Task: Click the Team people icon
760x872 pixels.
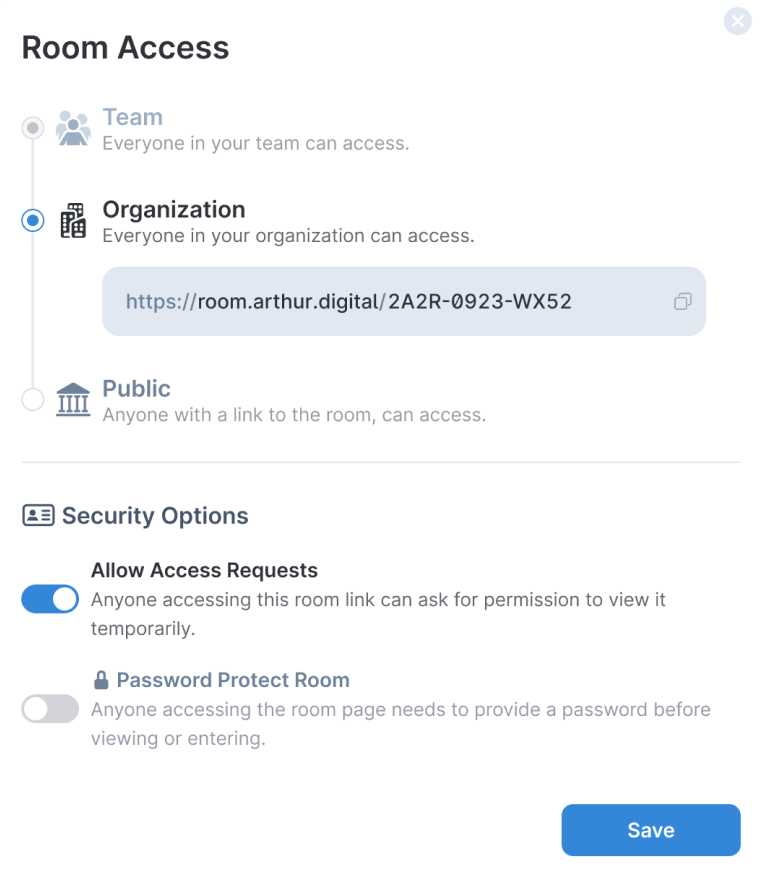Action: click(72, 128)
